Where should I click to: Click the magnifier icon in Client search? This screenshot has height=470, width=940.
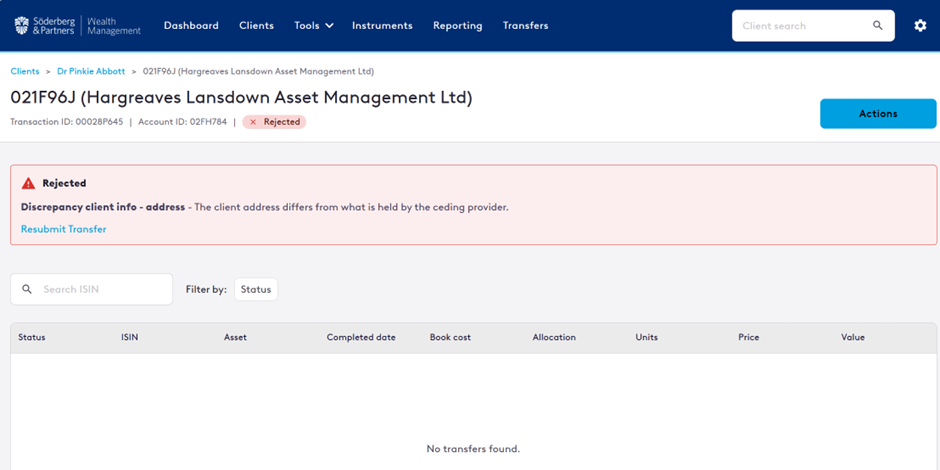pos(878,26)
